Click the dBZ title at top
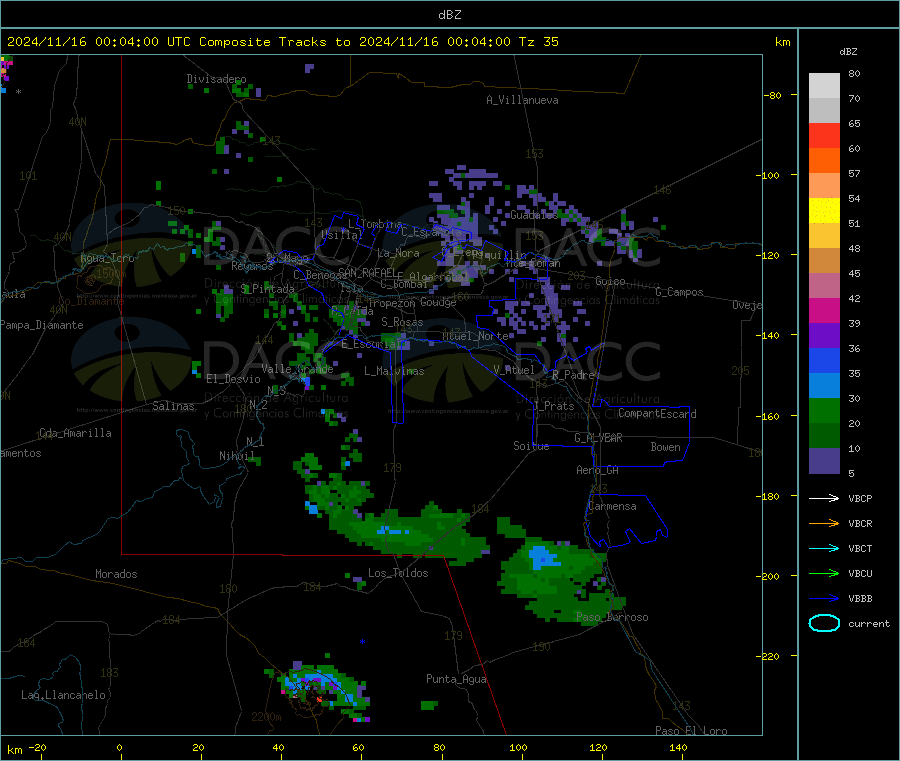This screenshot has height=761, width=900. click(x=449, y=15)
